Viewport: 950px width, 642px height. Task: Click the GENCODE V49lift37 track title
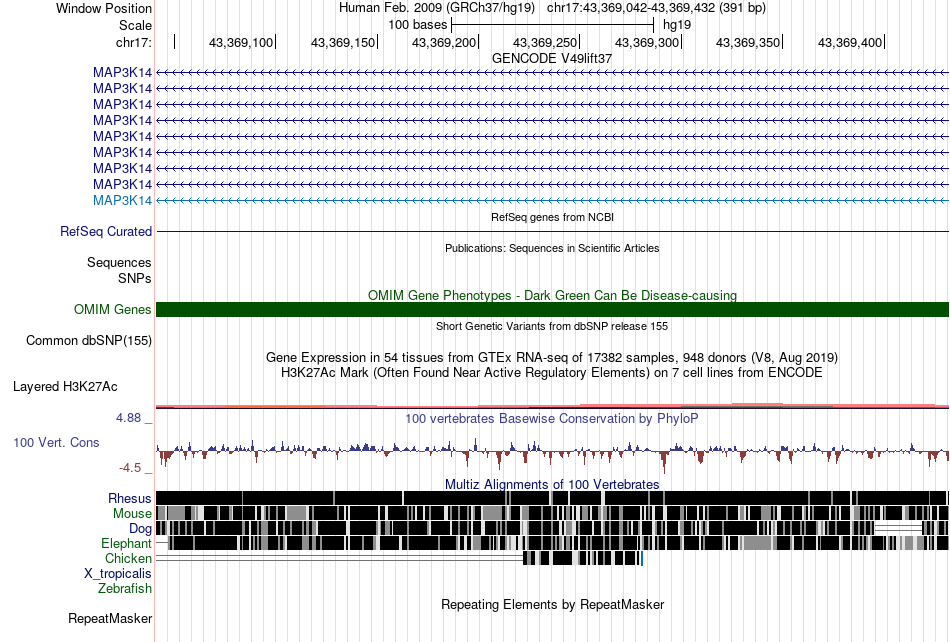click(x=551, y=58)
